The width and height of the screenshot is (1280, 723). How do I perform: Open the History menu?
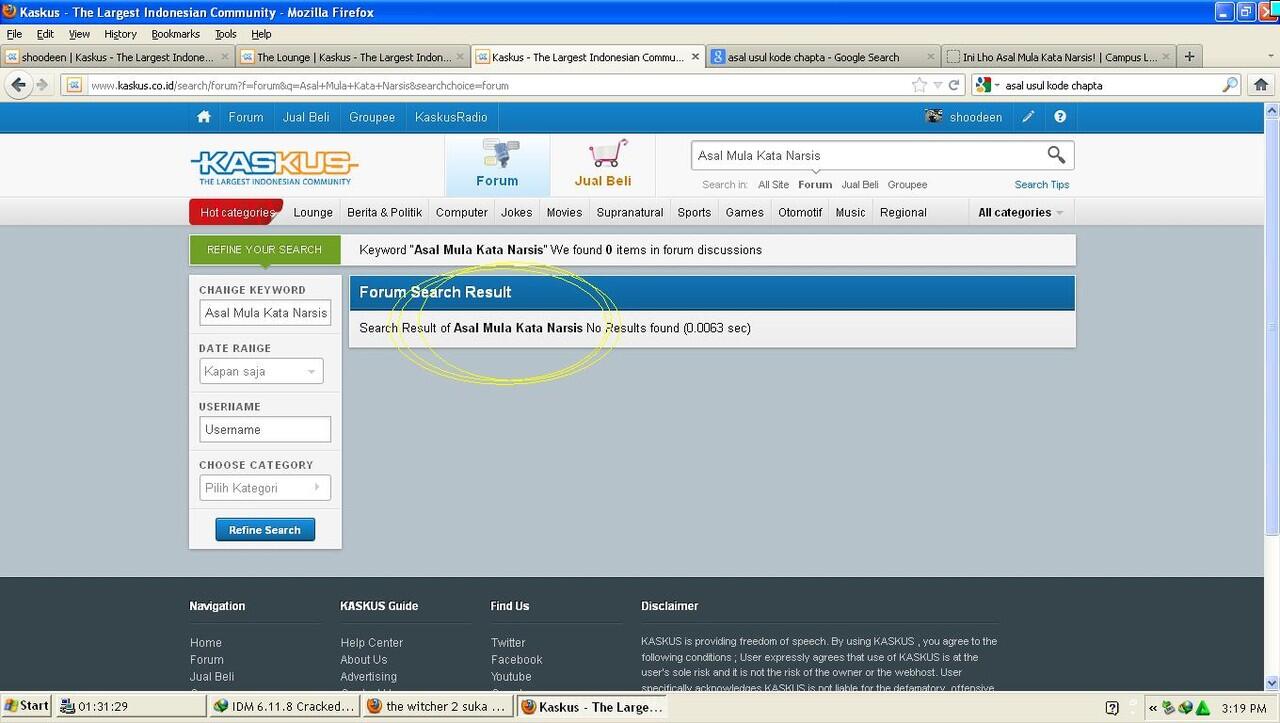(x=120, y=34)
